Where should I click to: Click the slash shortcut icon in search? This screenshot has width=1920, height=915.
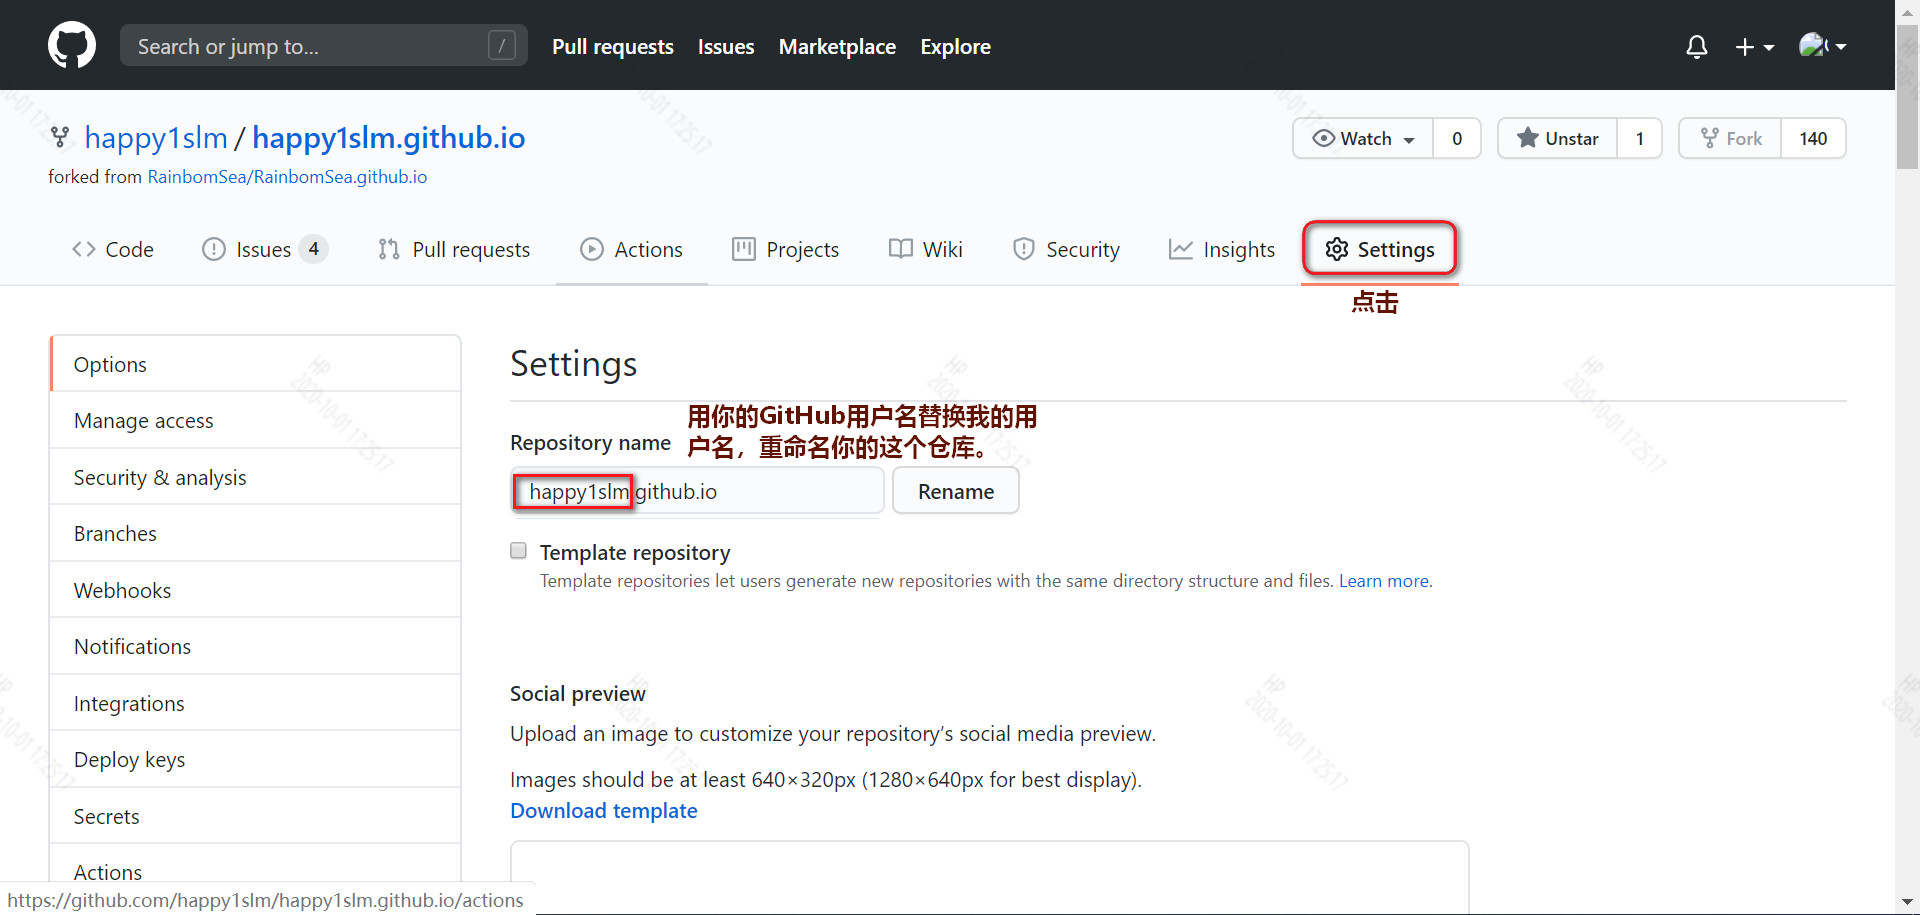(x=502, y=46)
